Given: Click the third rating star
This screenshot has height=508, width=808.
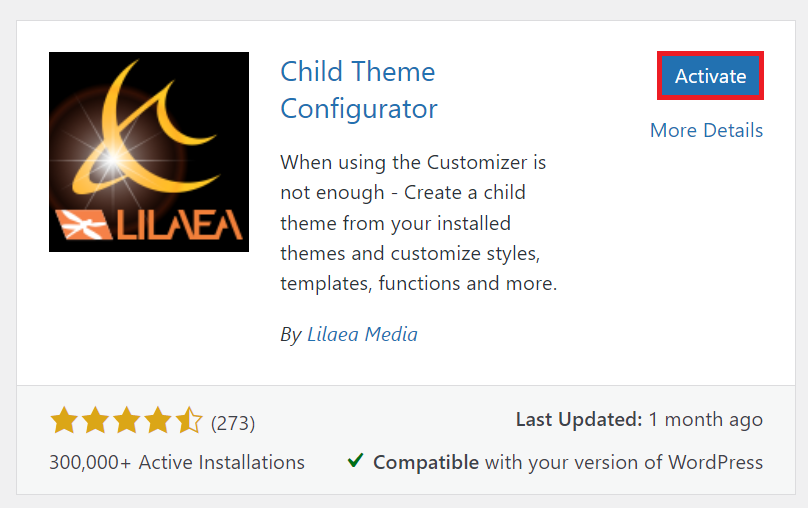Looking at the screenshot, I should [x=126, y=422].
